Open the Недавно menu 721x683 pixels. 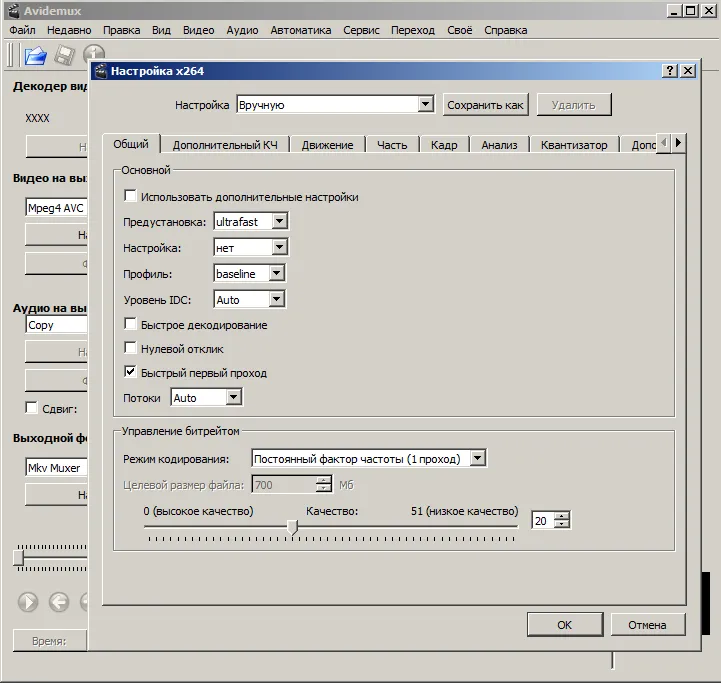pyautogui.click(x=69, y=30)
